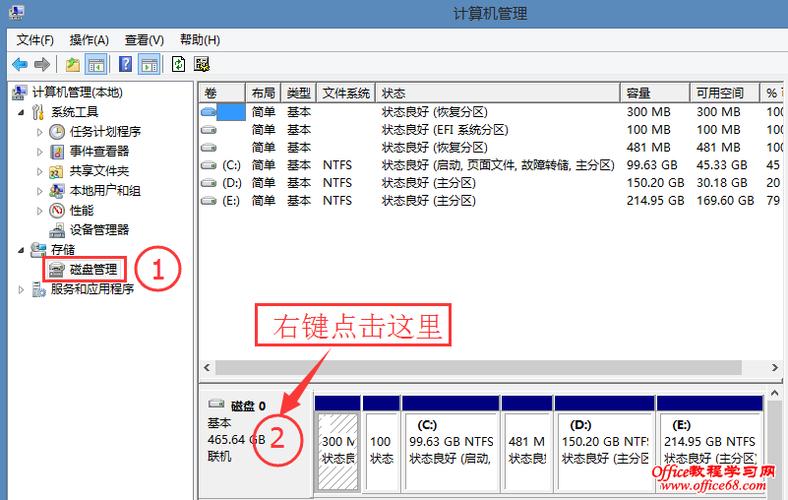Select the EFI 系统分区 volume row

pos(490,130)
